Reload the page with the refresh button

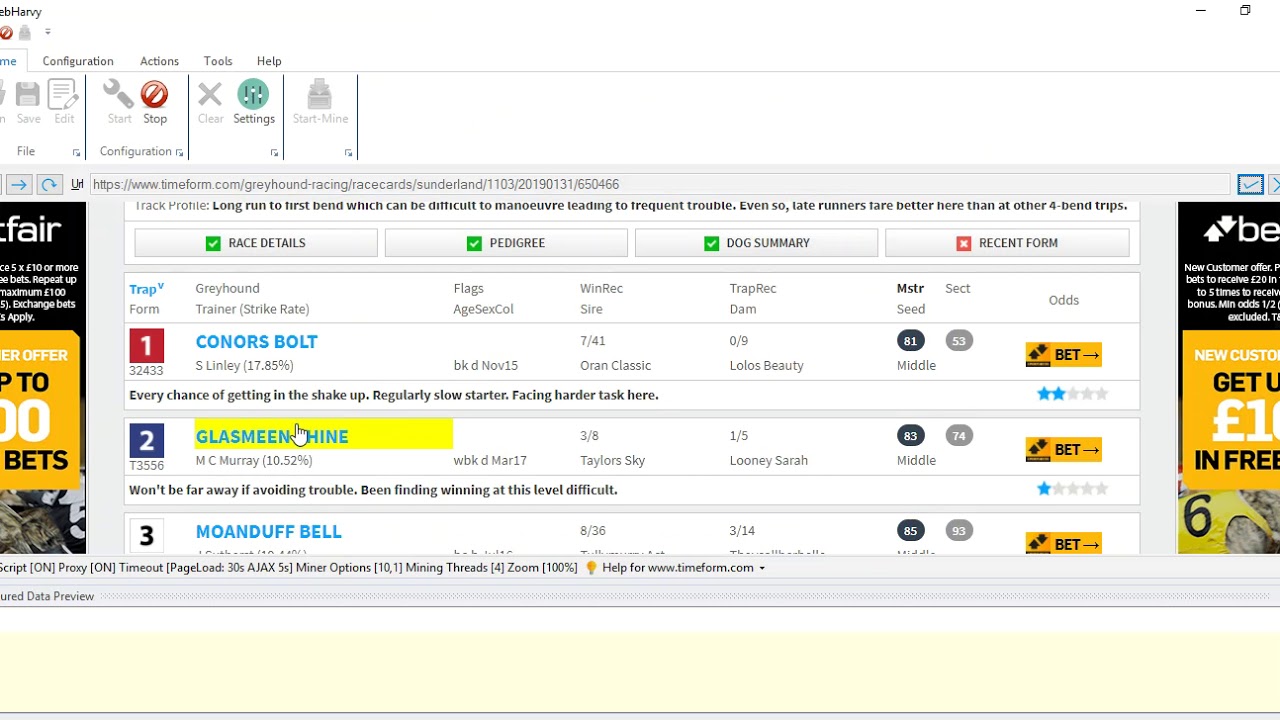(48, 184)
